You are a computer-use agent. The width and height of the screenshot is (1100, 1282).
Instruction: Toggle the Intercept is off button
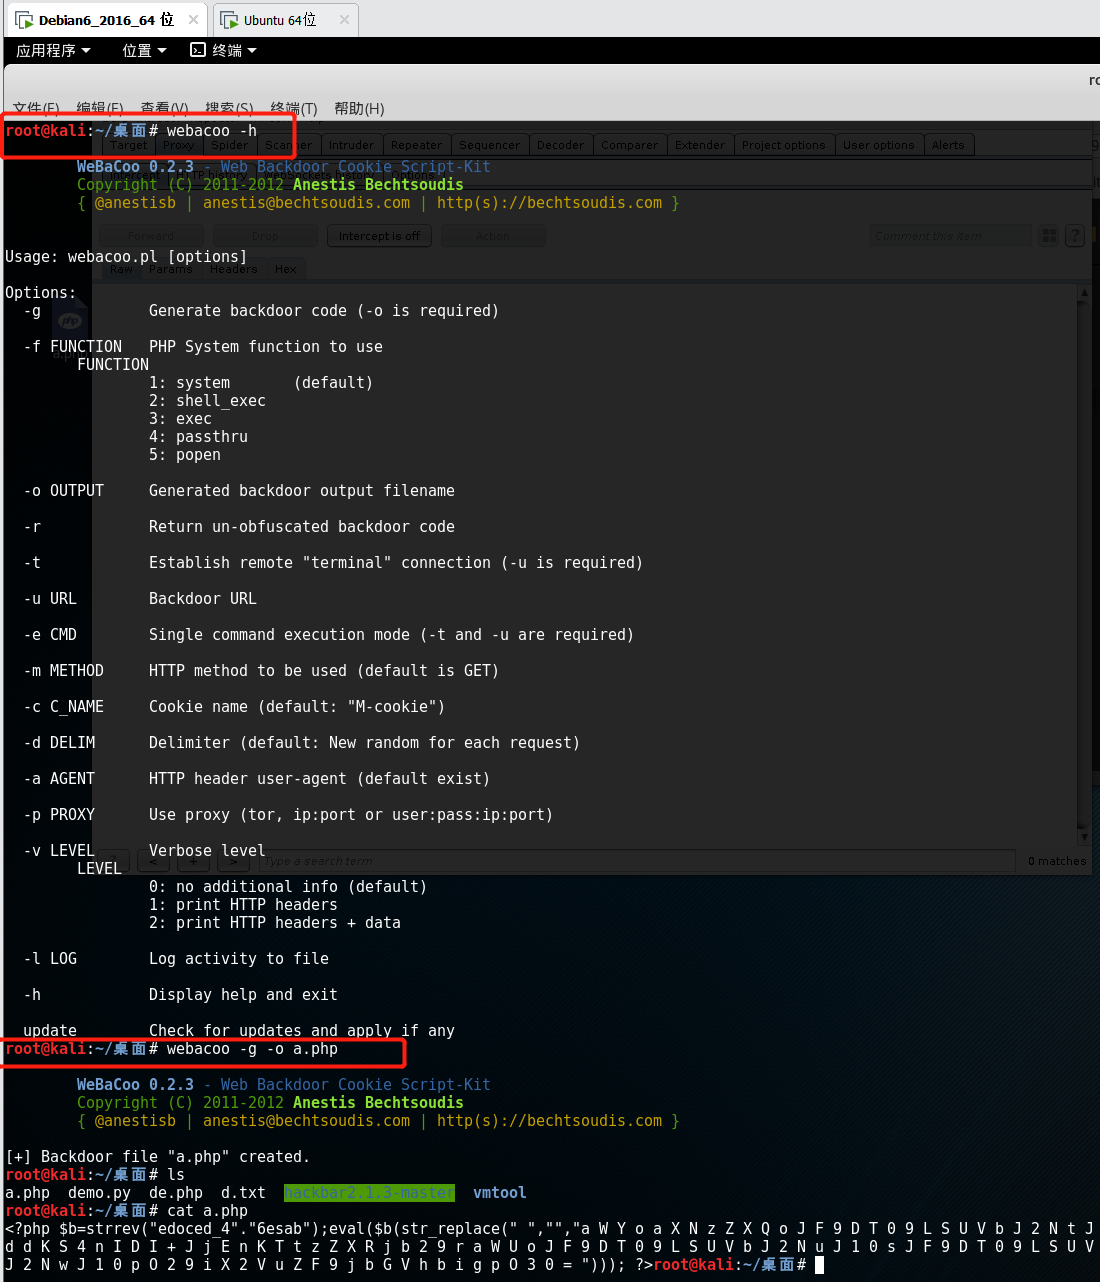tap(380, 236)
